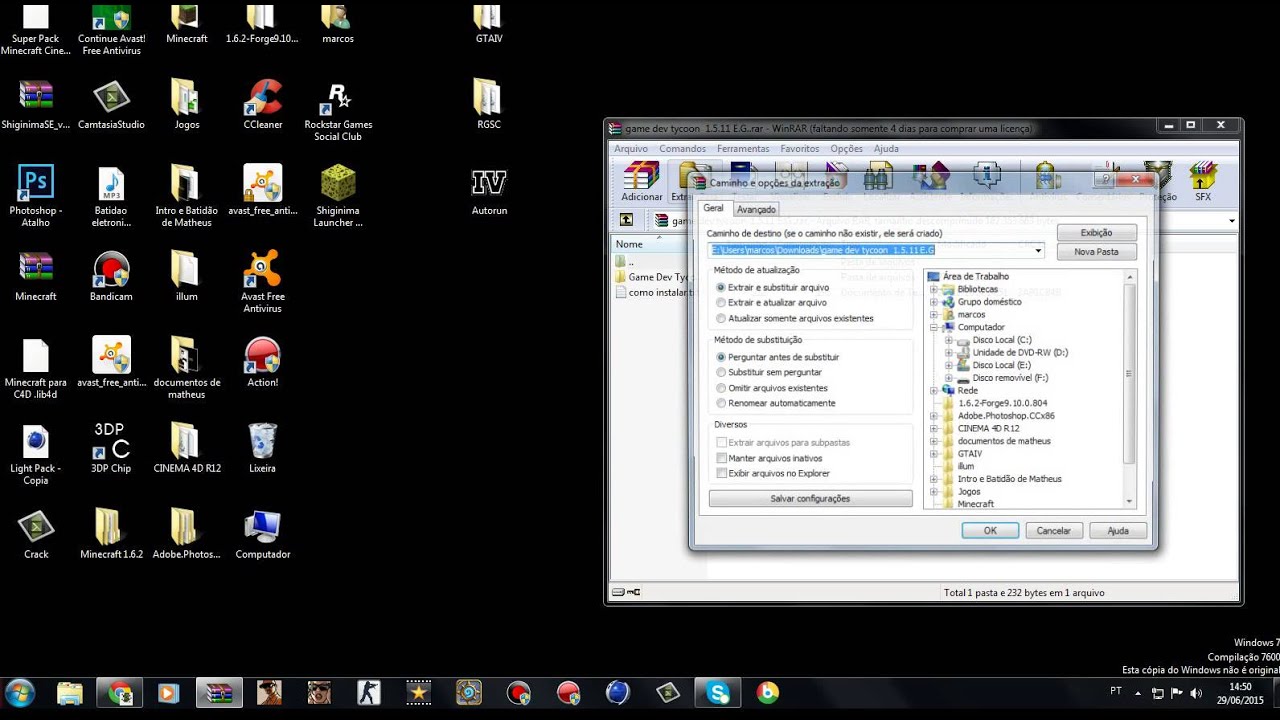
Task: Click the Cancelar button
Action: [x=1054, y=531]
